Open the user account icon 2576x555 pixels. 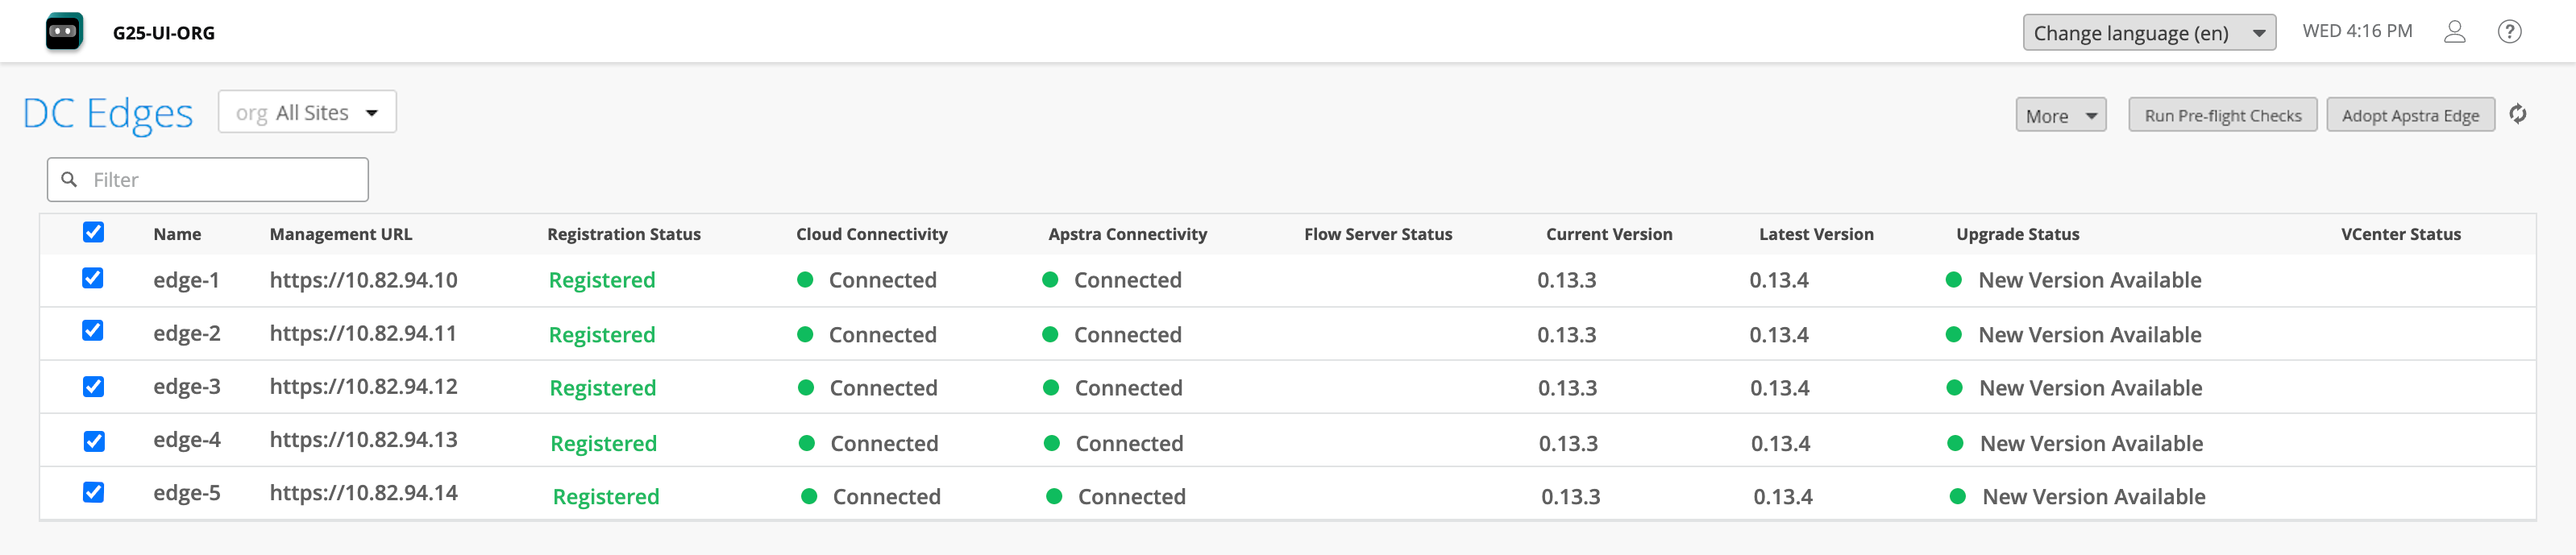(2454, 32)
